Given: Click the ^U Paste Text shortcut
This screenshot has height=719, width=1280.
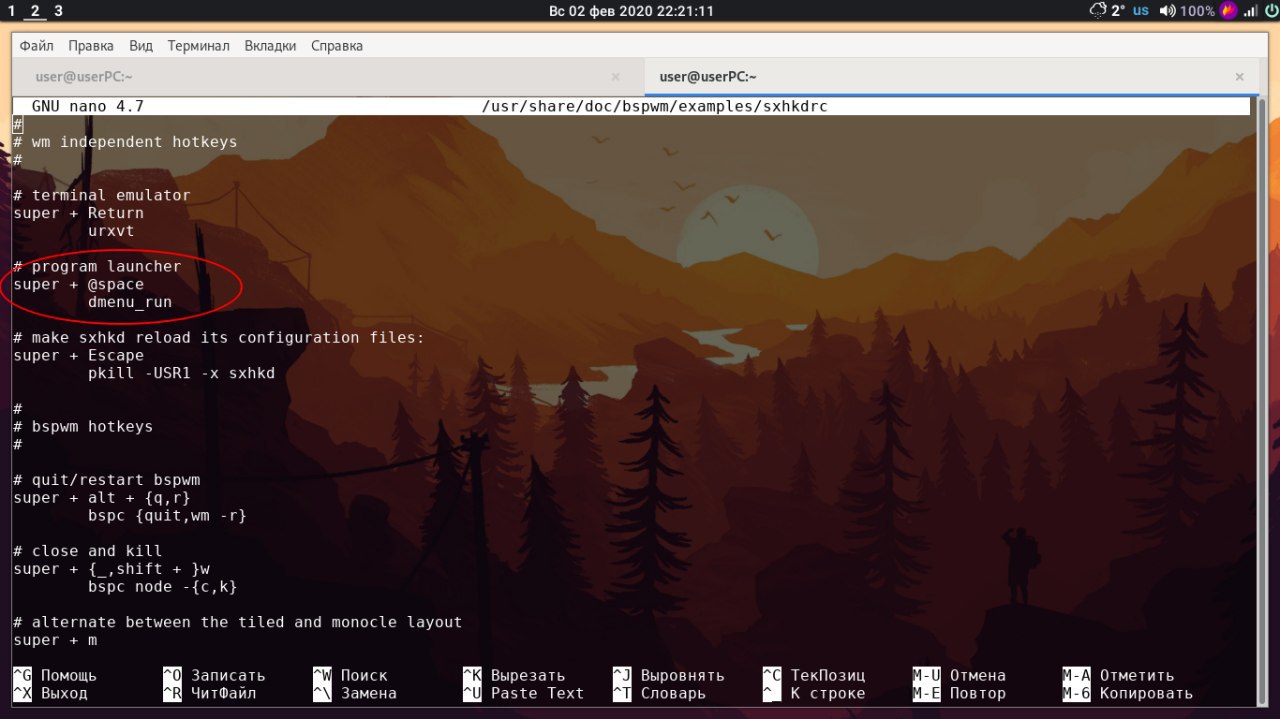Looking at the screenshot, I should (523, 693).
